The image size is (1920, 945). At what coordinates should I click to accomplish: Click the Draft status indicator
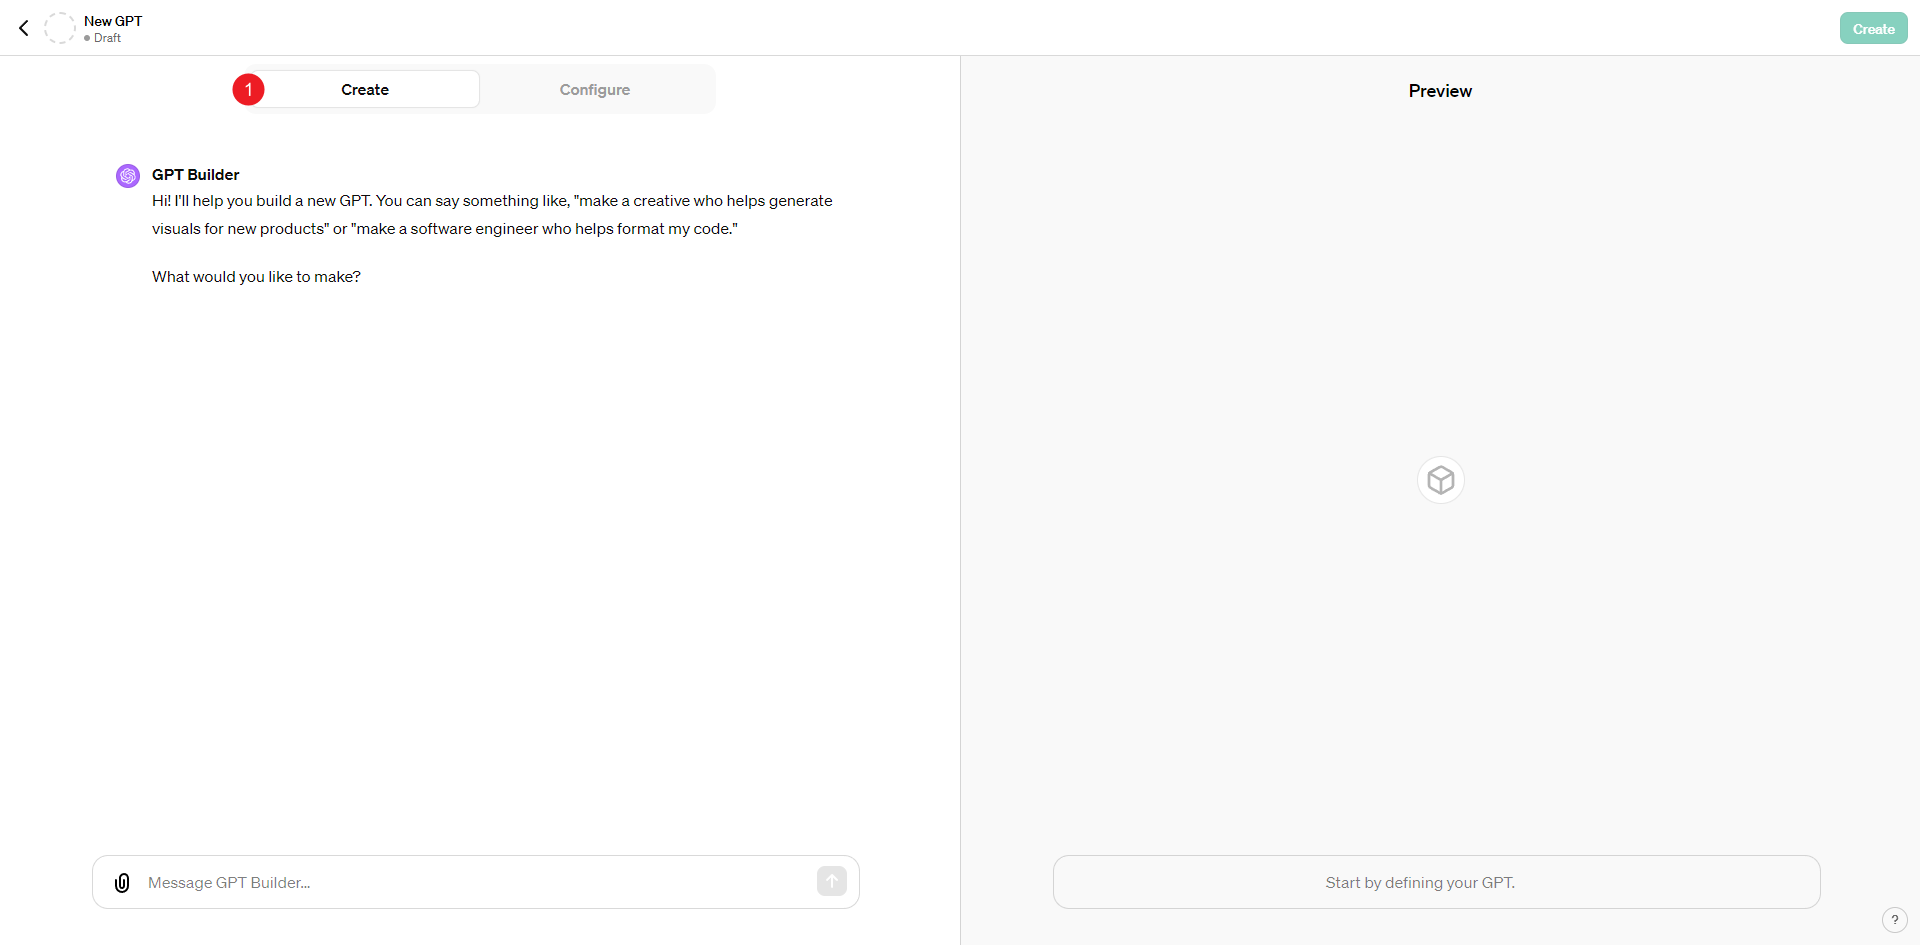(x=103, y=38)
